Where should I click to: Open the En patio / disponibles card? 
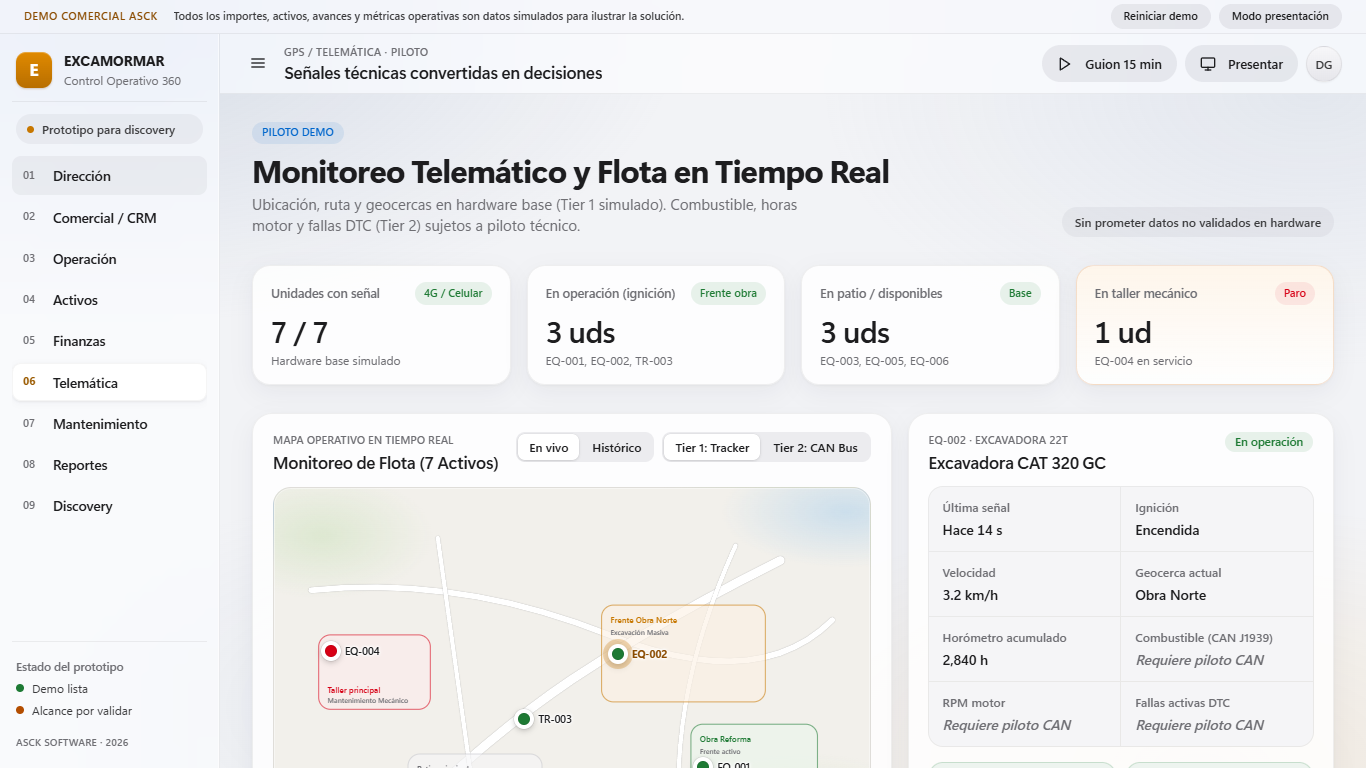coord(930,325)
